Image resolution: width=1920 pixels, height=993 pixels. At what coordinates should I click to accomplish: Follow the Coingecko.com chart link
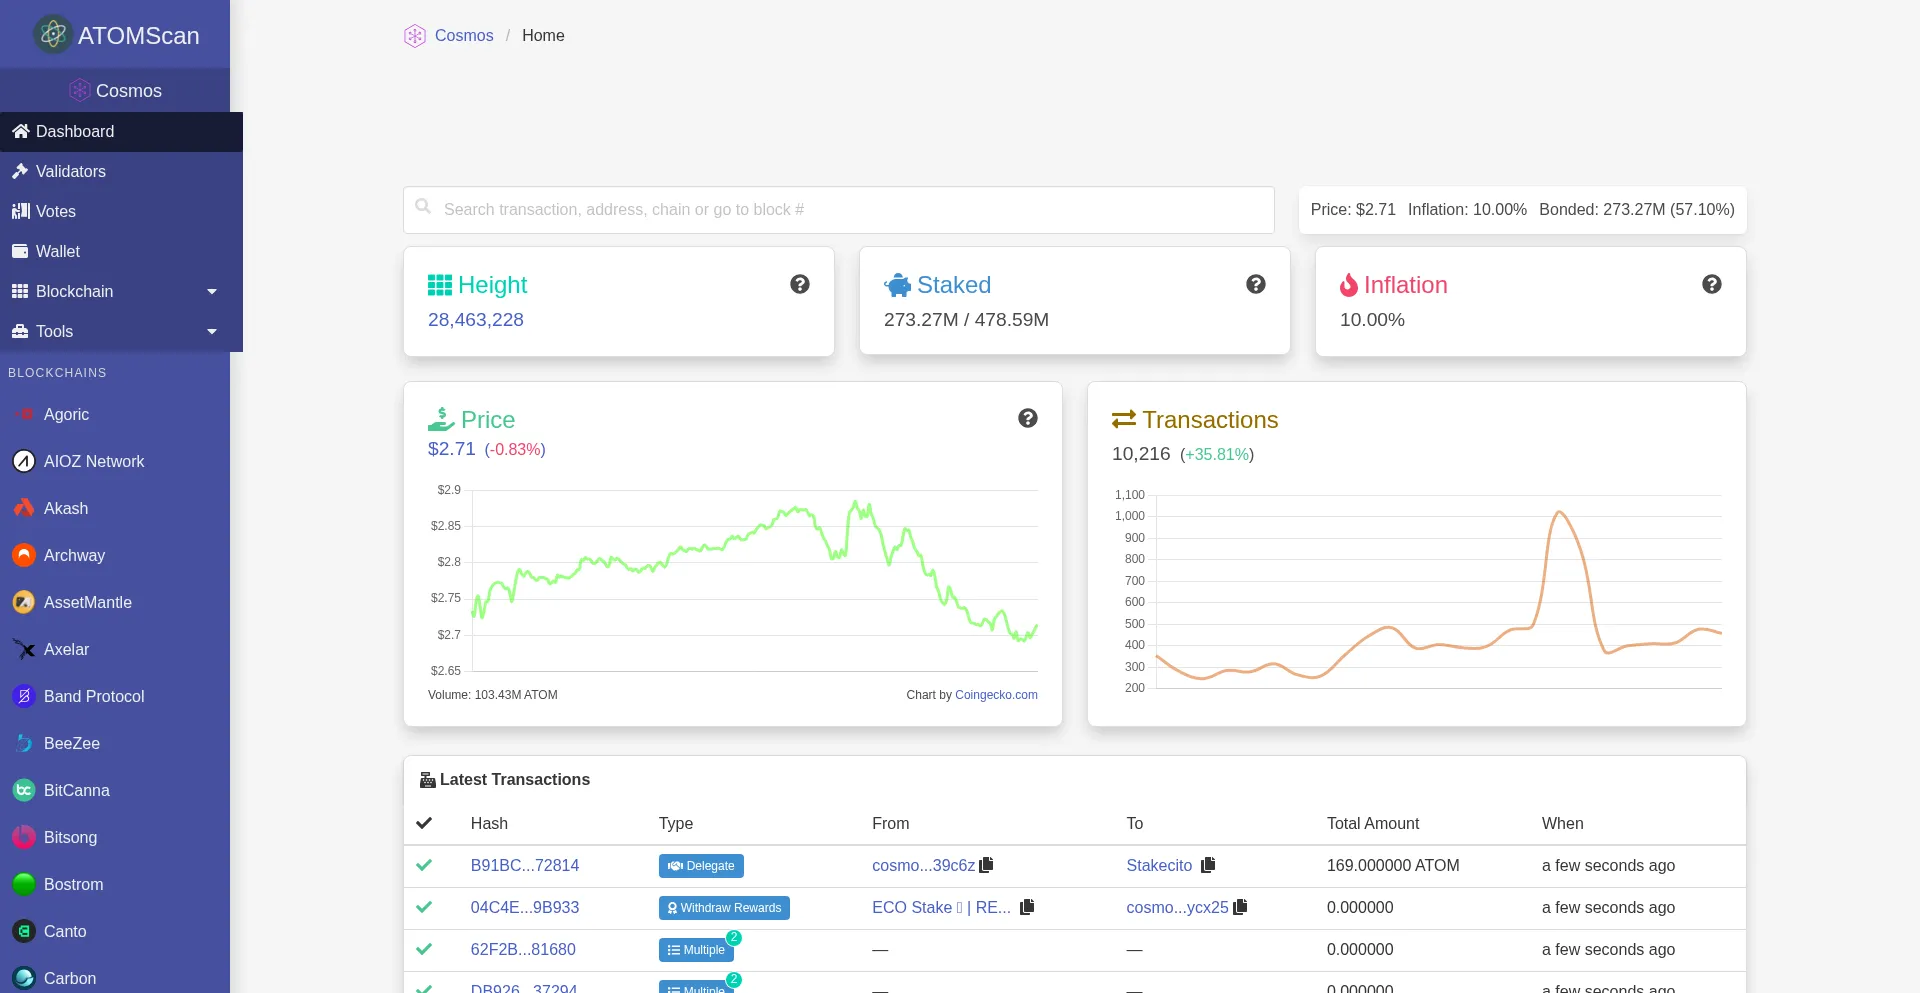click(x=995, y=695)
